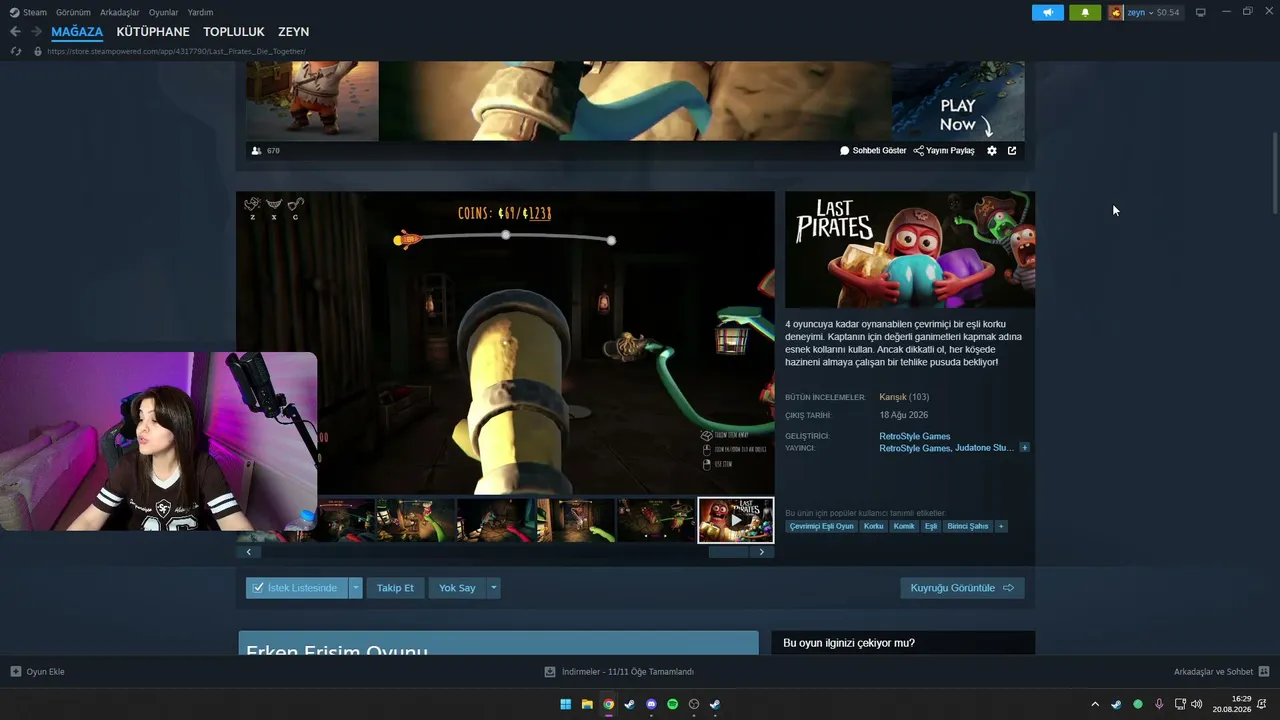Open the downloads icon beside İndirmeler
1280x720 pixels.
pos(550,672)
